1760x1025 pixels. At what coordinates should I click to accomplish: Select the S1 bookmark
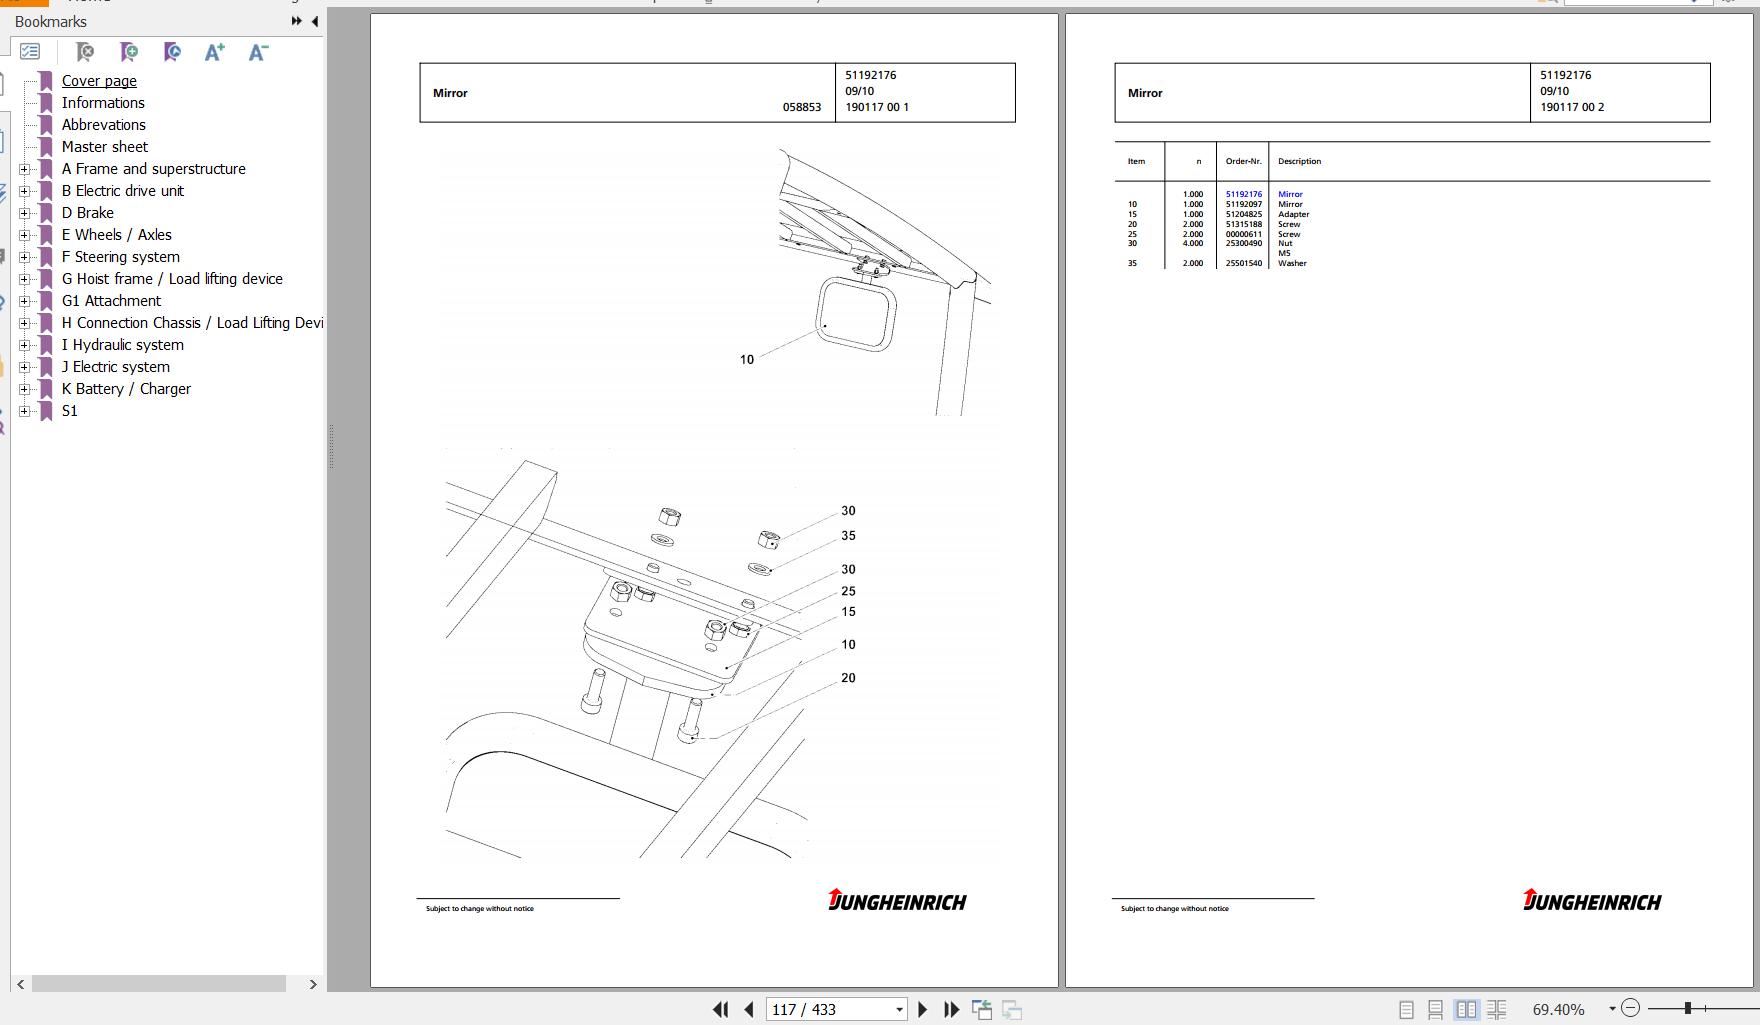click(x=70, y=411)
